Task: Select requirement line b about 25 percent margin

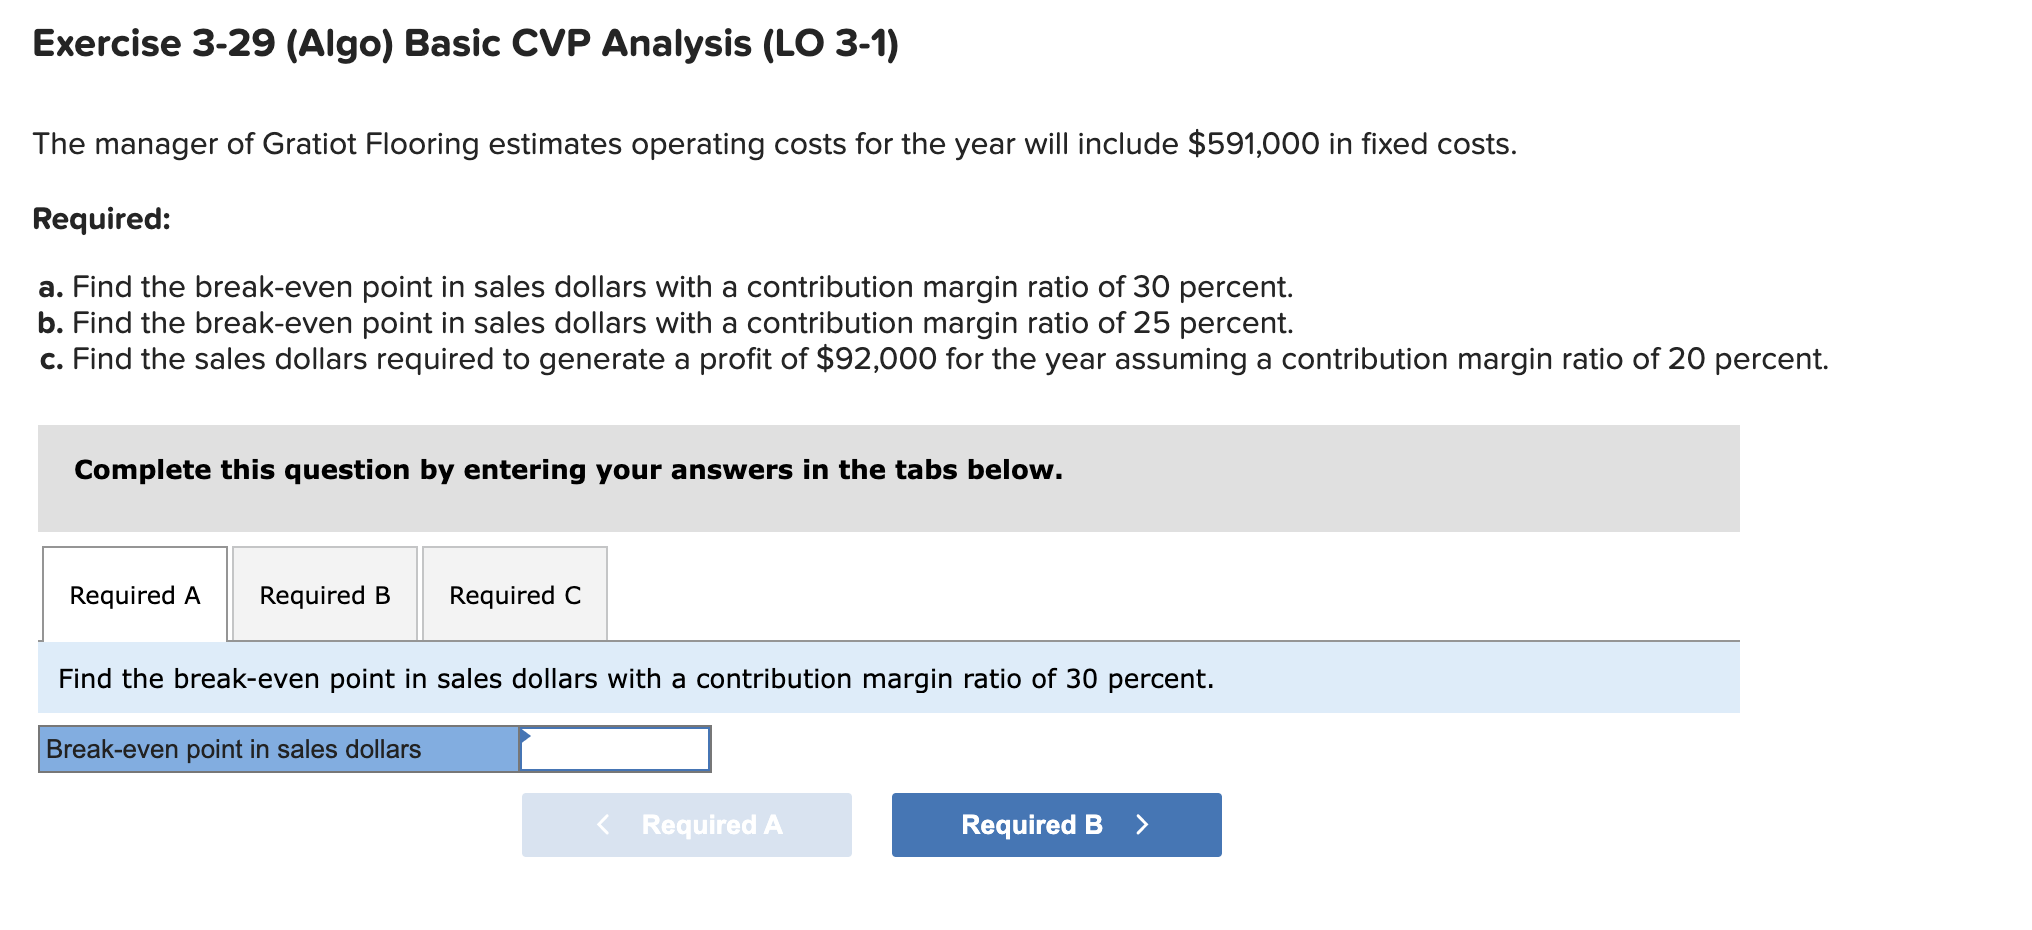Action: [x=665, y=323]
